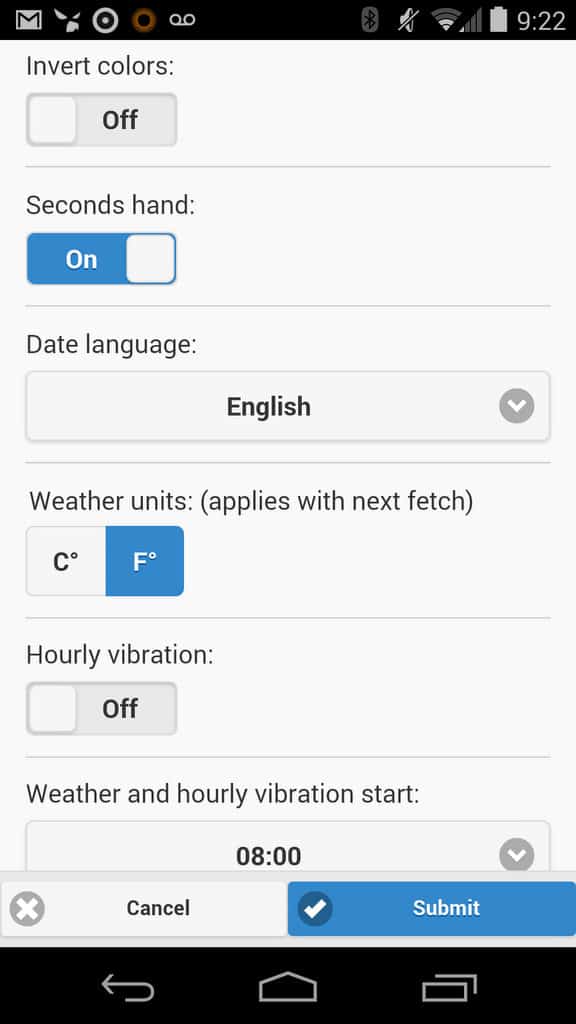This screenshot has width=576, height=1024.
Task: Cancel the settings changes
Action: [144, 908]
